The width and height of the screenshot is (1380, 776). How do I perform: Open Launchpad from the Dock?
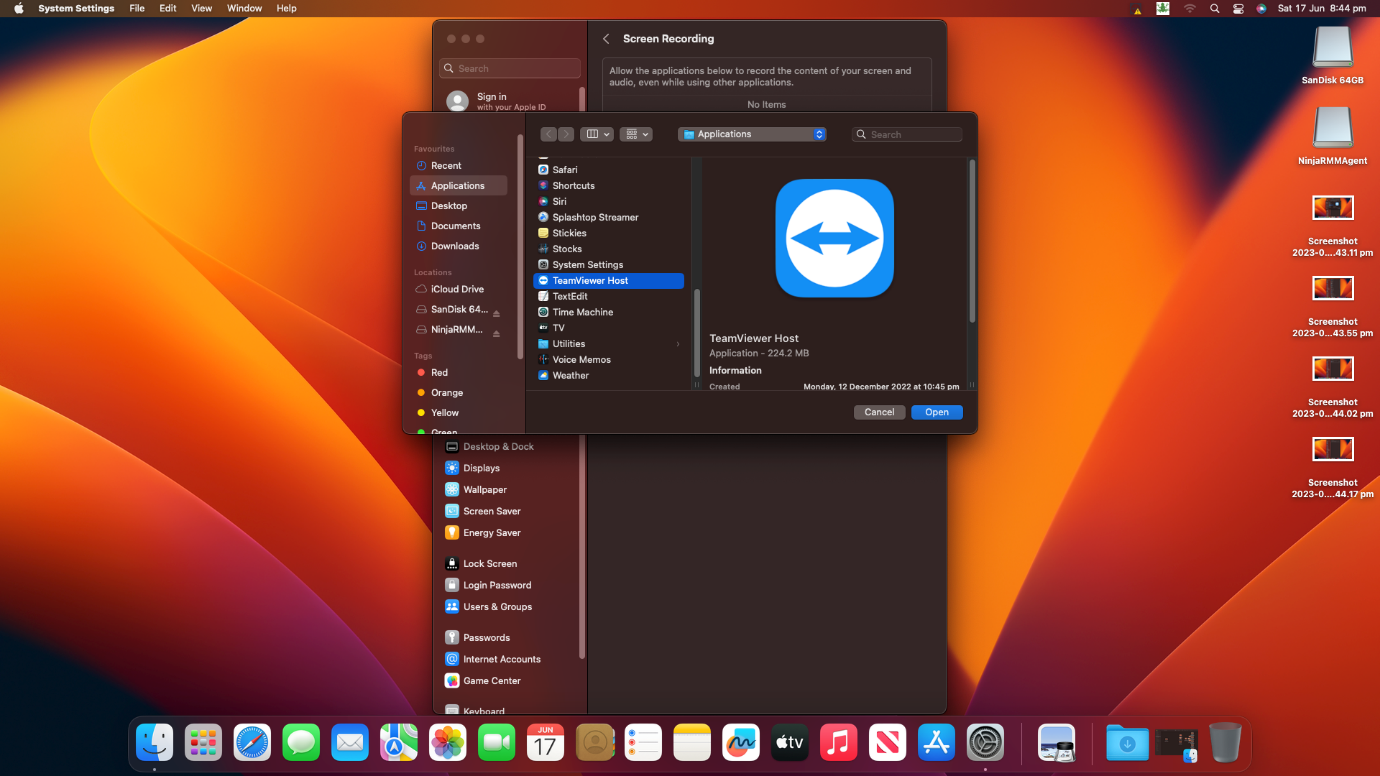[203, 743]
